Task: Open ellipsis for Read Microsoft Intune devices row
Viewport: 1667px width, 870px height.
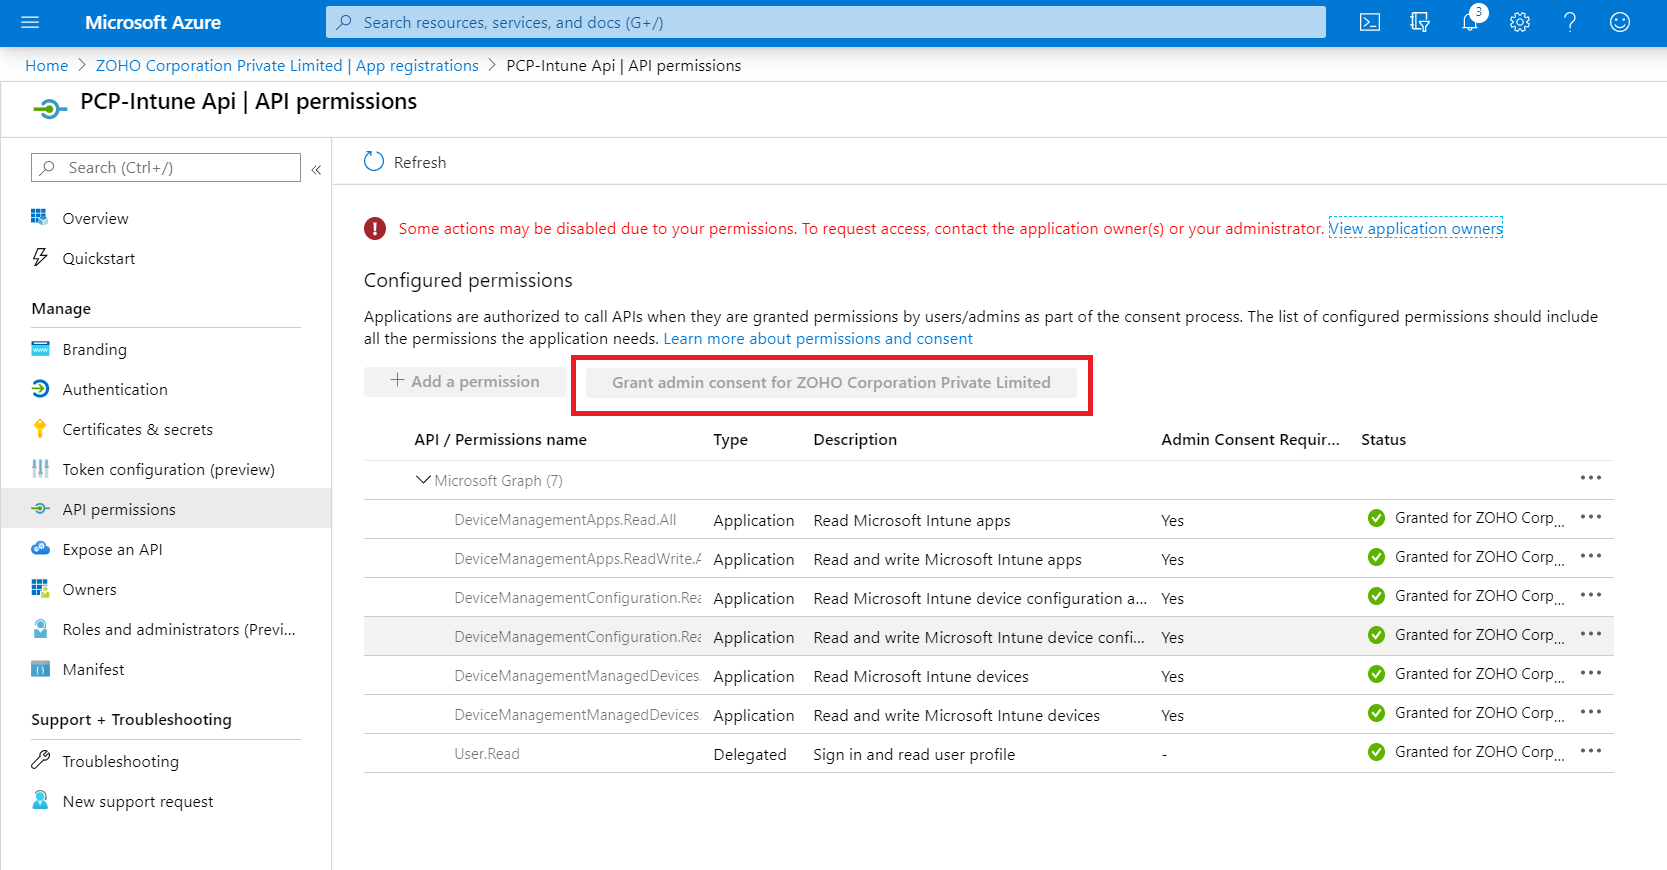Action: (1590, 673)
